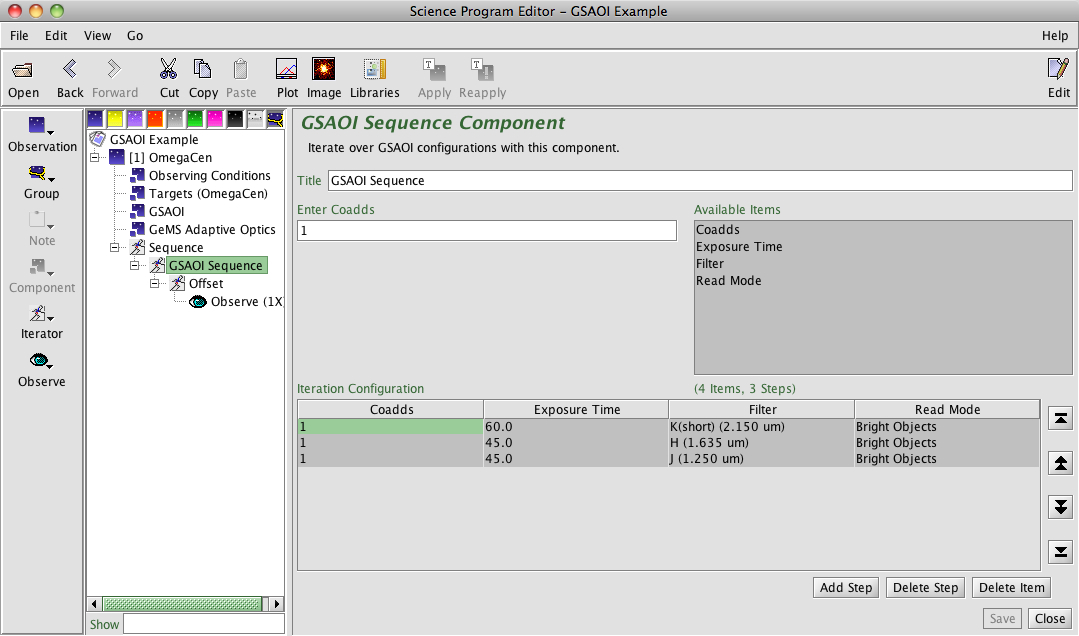Go Back using the toolbar arrow
Image resolution: width=1079 pixels, height=636 pixels.
point(70,69)
